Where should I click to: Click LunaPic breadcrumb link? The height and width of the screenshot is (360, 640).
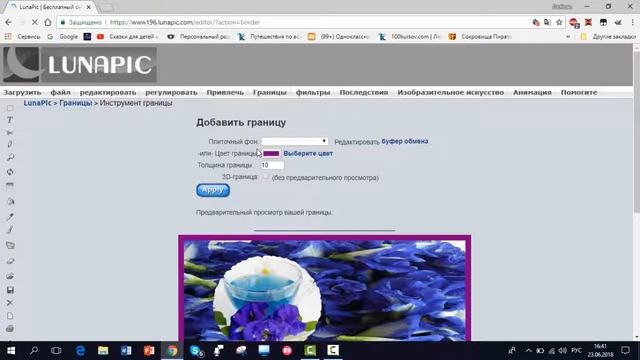click(x=38, y=103)
